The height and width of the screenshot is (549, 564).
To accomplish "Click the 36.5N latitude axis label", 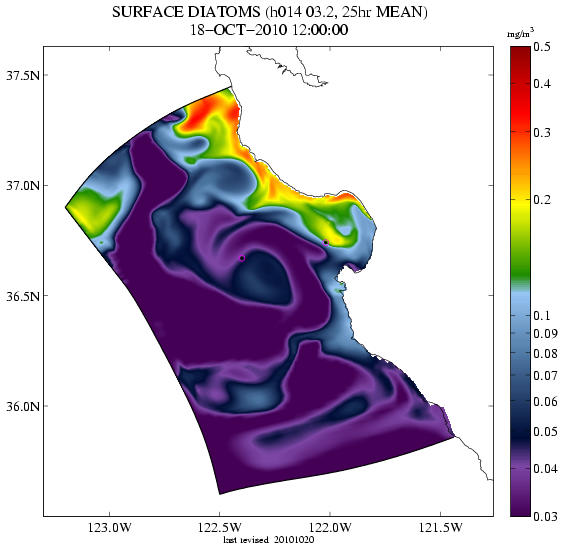I will click(x=23, y=296).
